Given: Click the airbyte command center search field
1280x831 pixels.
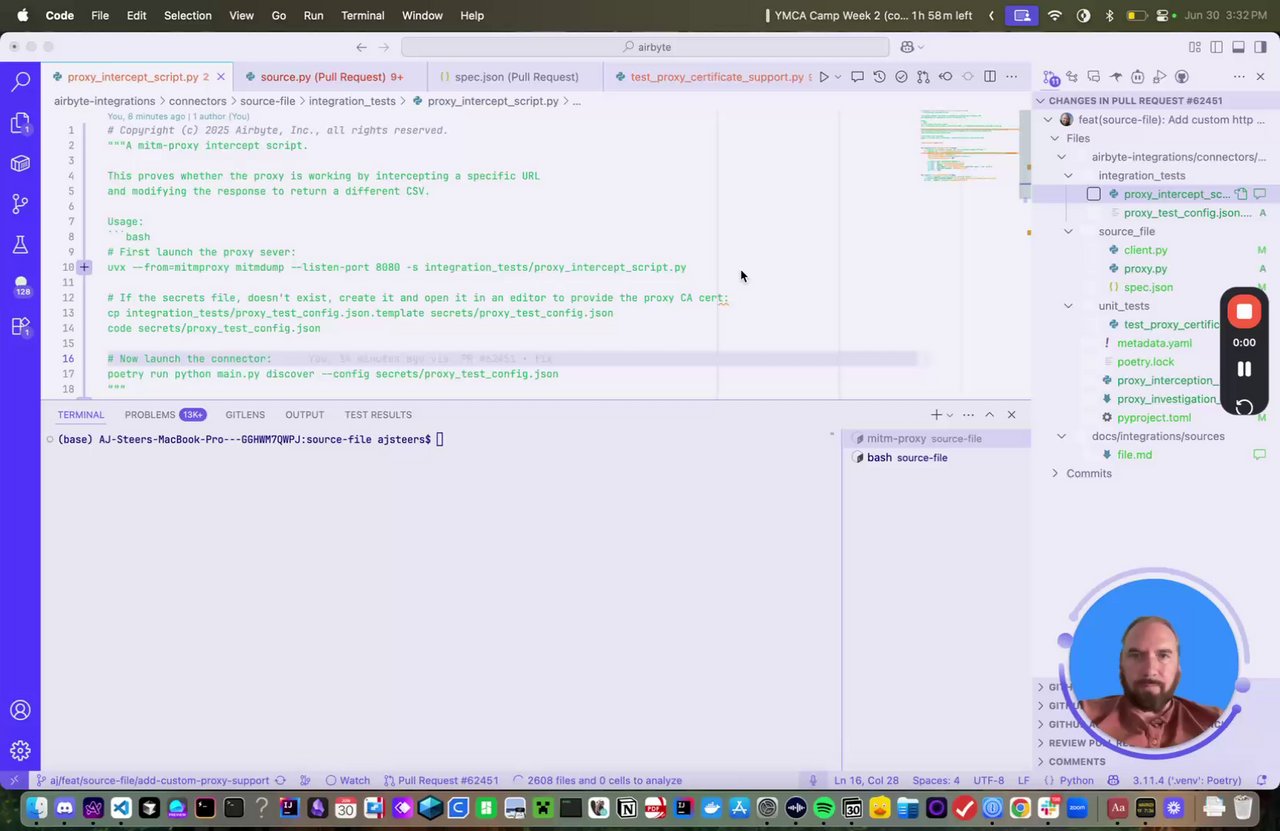Looking at the screenshot, I should click(645, 47).
